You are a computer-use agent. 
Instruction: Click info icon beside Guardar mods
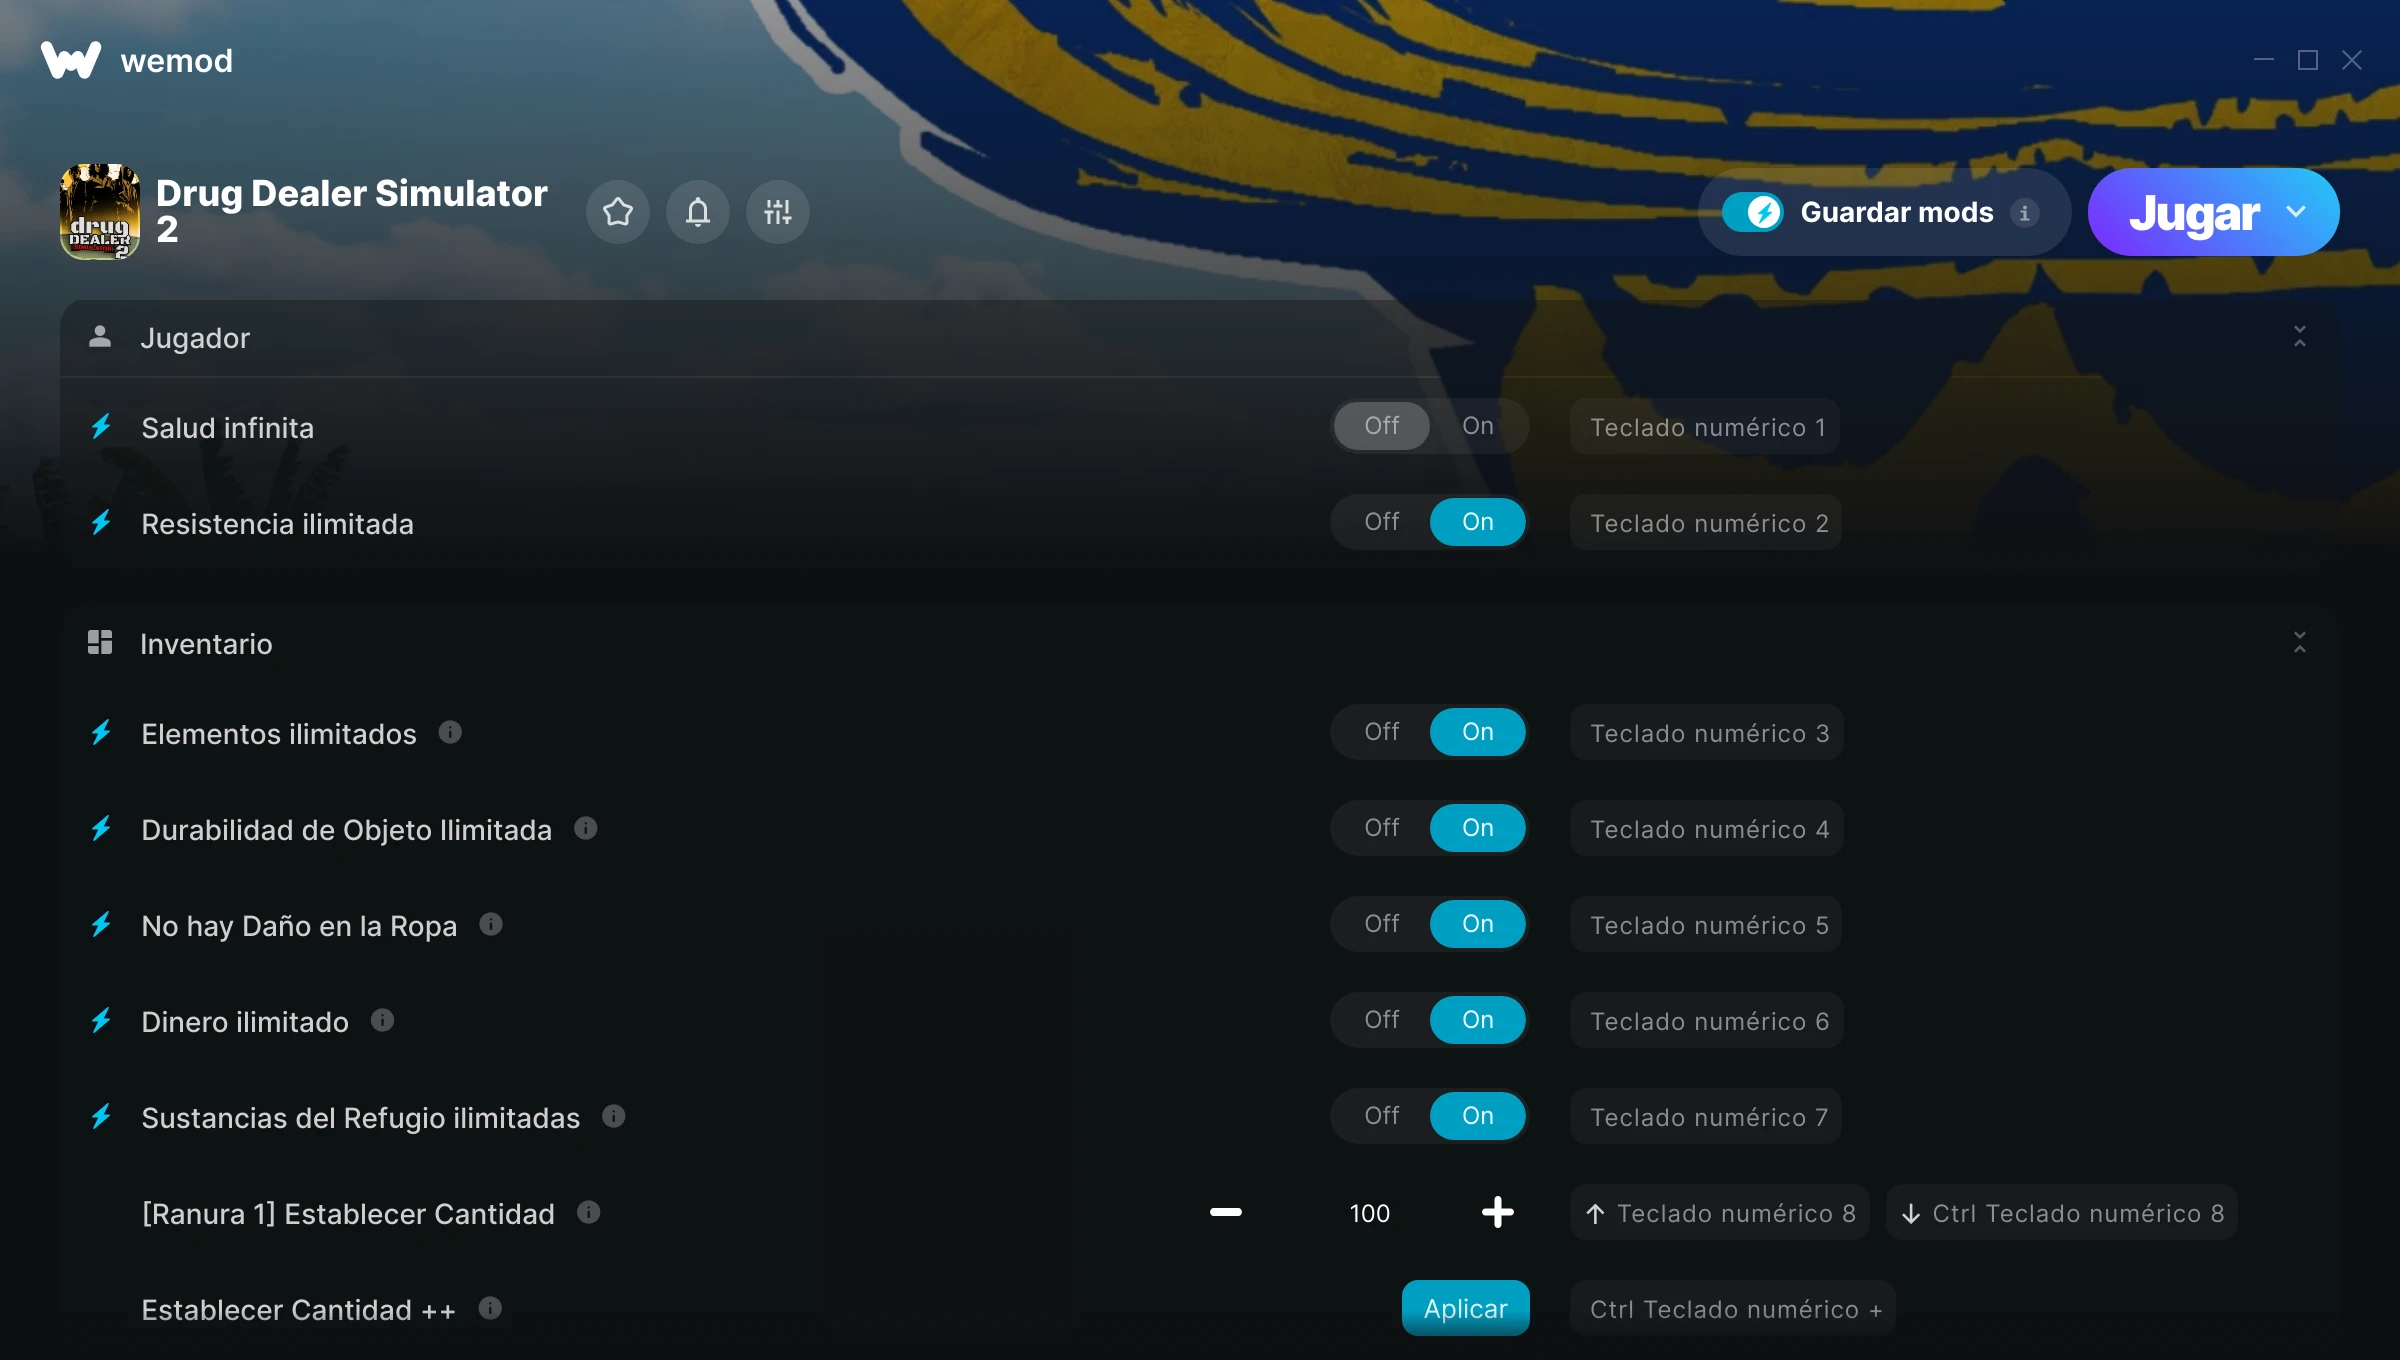[x=2025, y=213]
